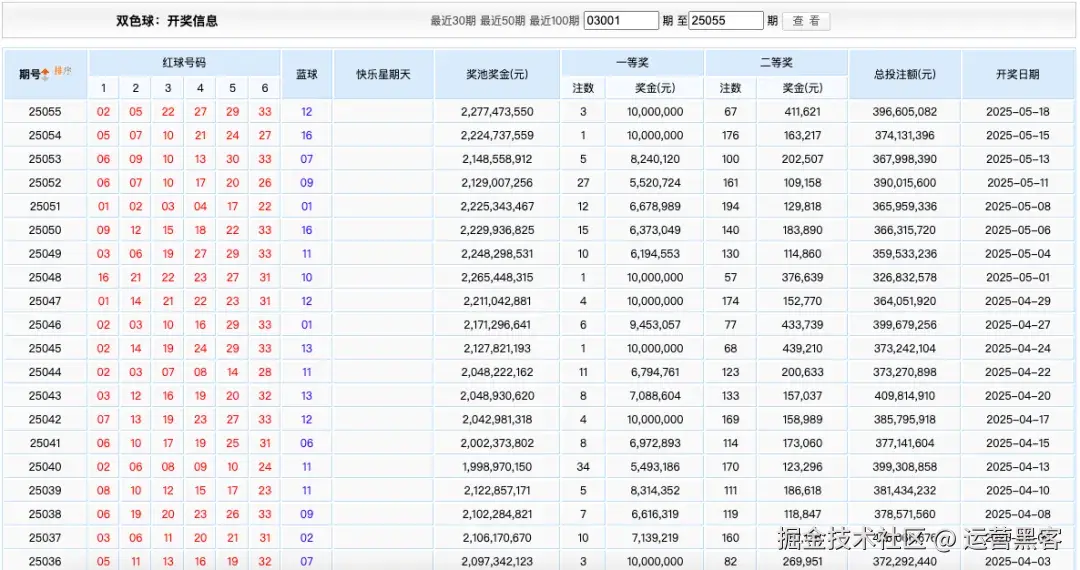Viewport: 1080px width, 570px height.
Task: Click the 快乐星期天 column header
Action: point(383,74)
